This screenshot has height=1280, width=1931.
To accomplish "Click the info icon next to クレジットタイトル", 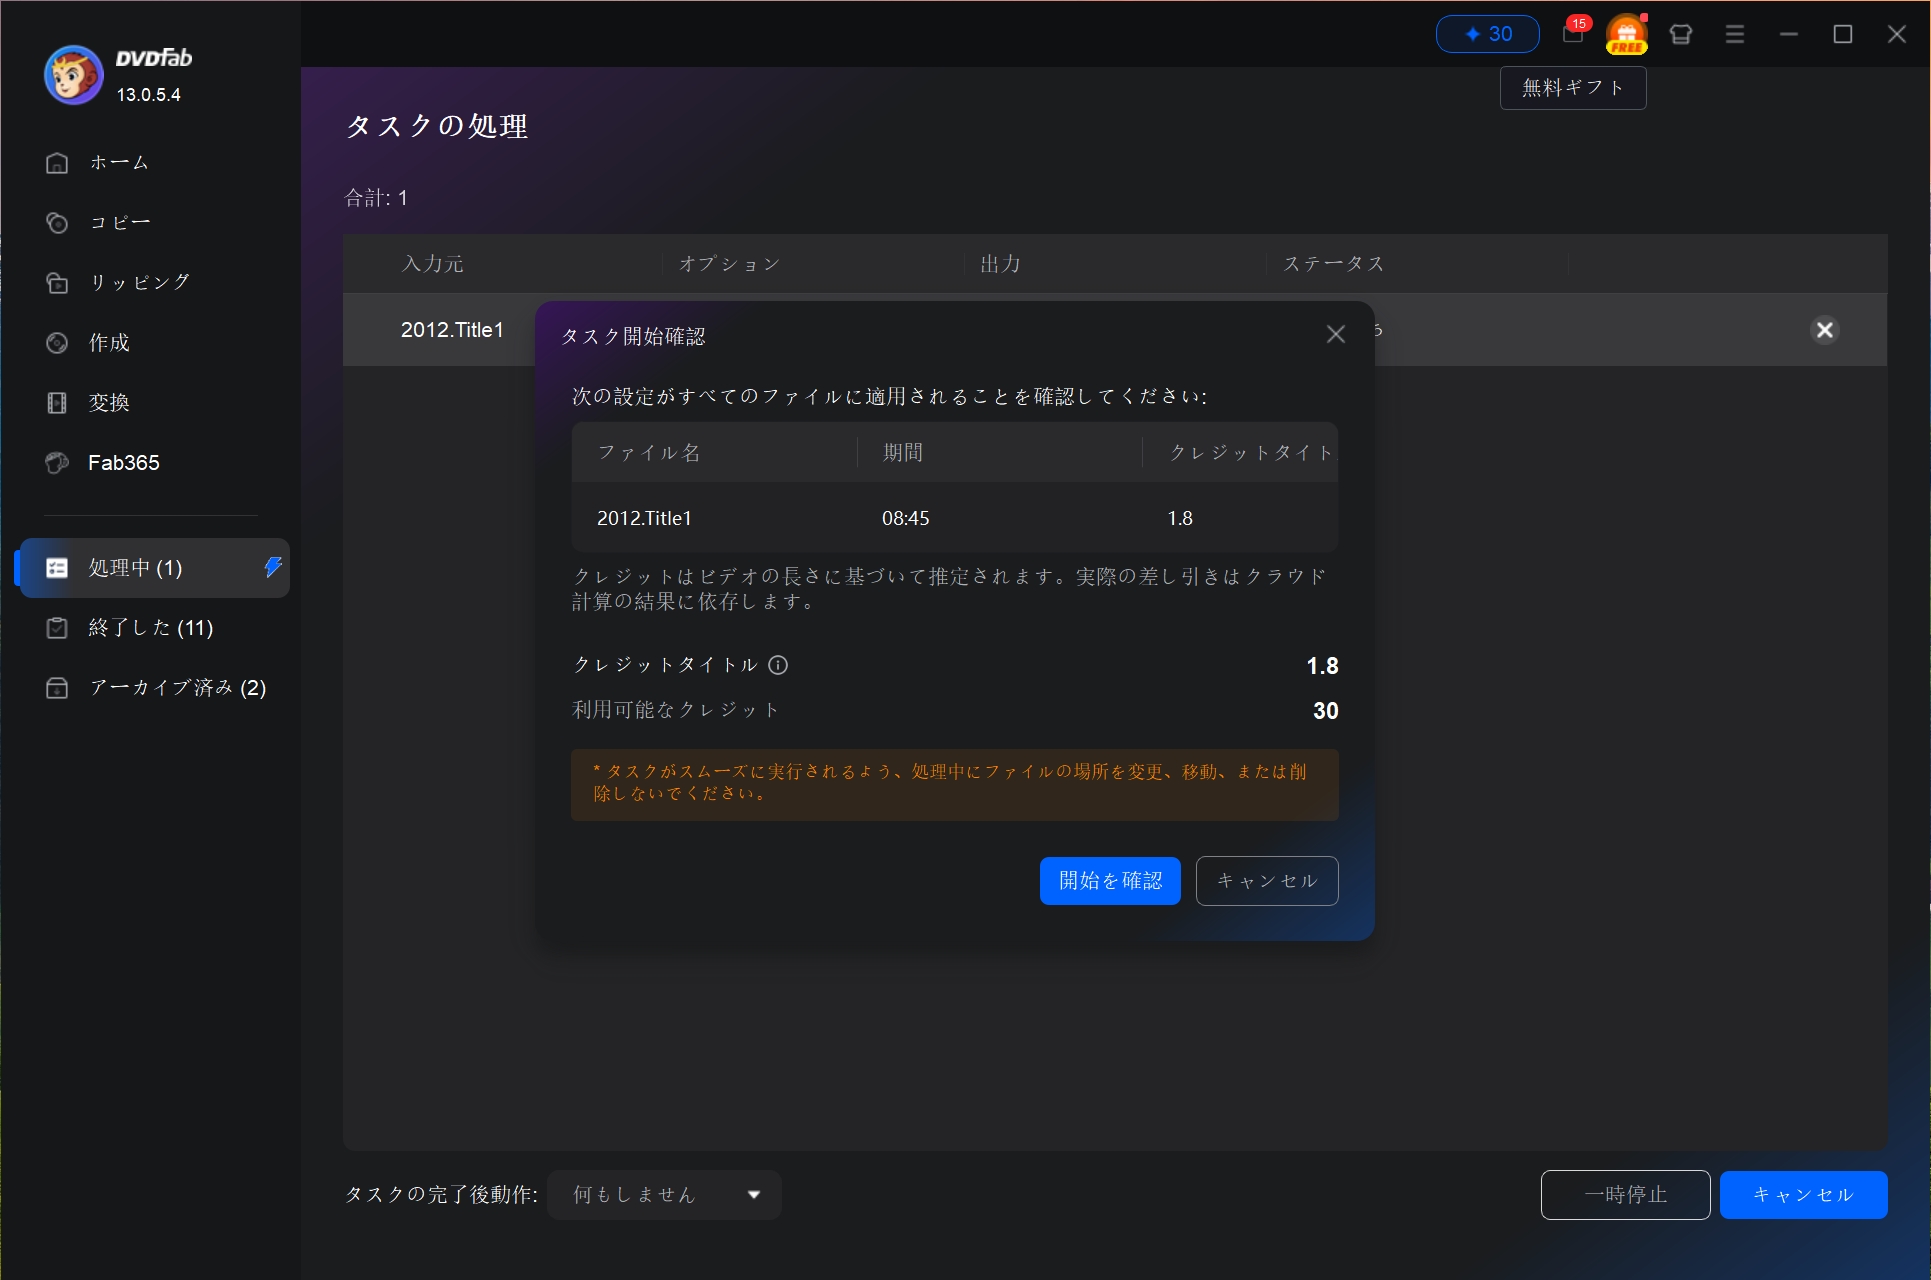I will [778, 665].
